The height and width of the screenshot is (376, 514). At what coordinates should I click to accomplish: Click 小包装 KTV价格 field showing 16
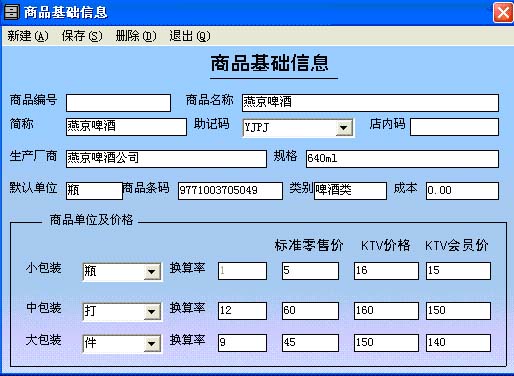(386, 271)
